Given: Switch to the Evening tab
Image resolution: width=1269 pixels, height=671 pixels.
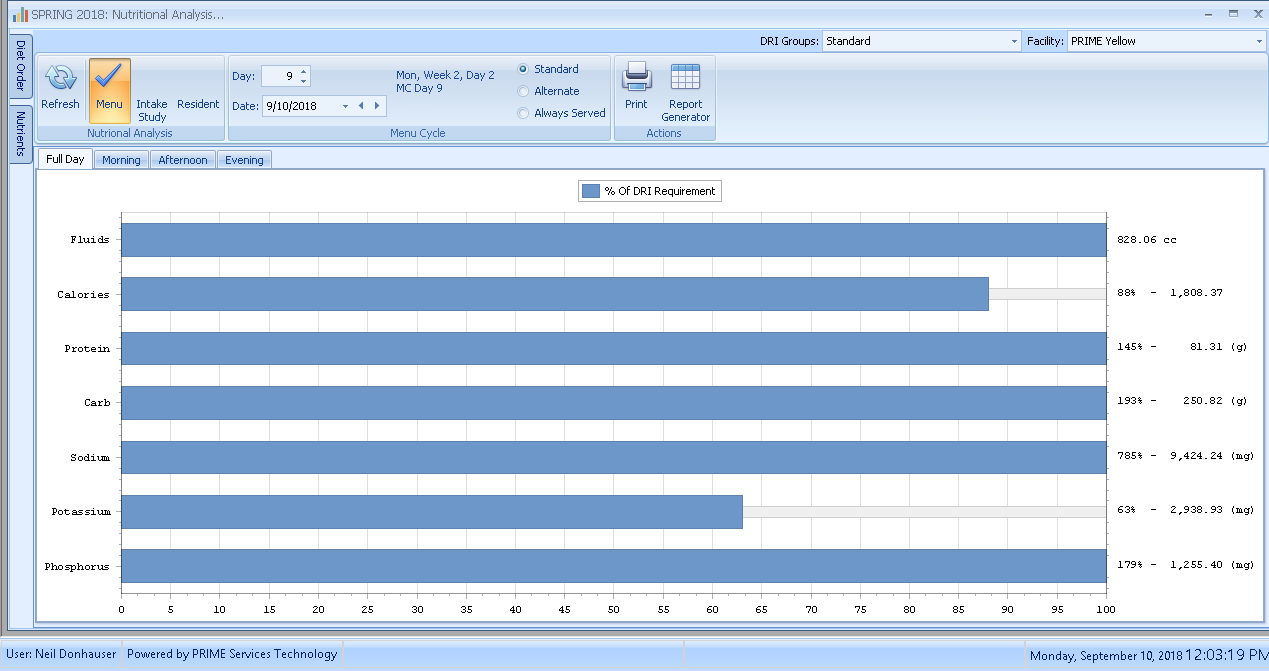Looking at the screenshot, I should tap(244, 160).
